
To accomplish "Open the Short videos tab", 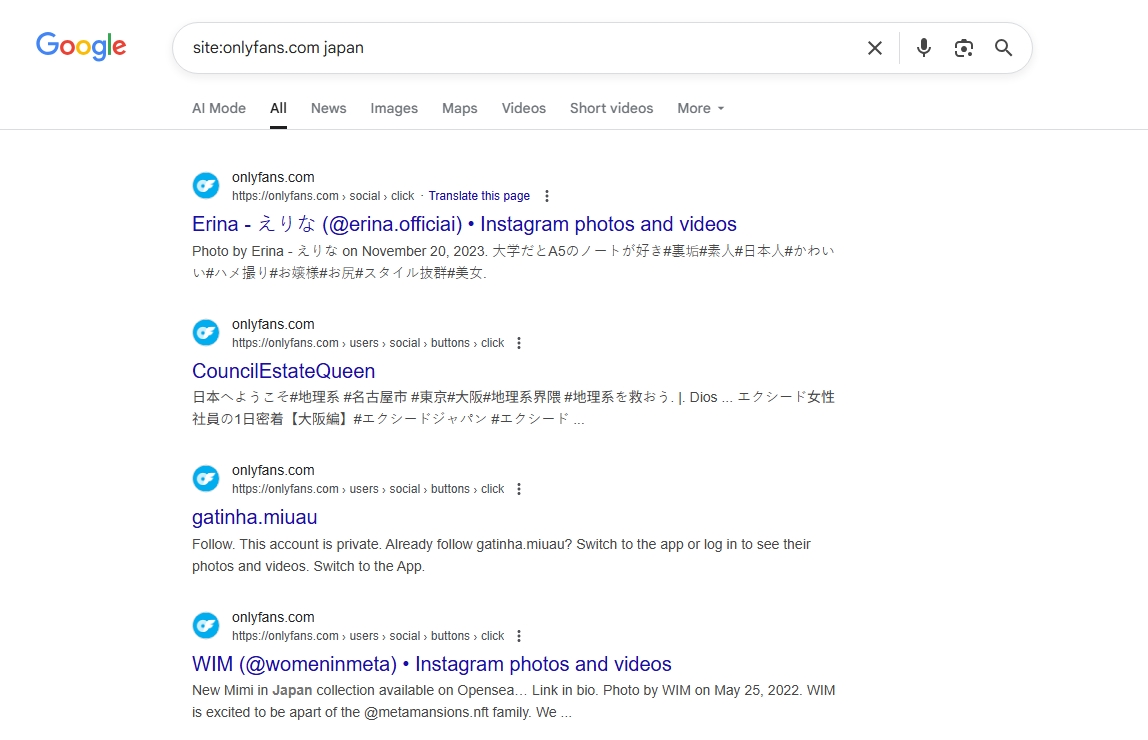I will pos(611,108).
